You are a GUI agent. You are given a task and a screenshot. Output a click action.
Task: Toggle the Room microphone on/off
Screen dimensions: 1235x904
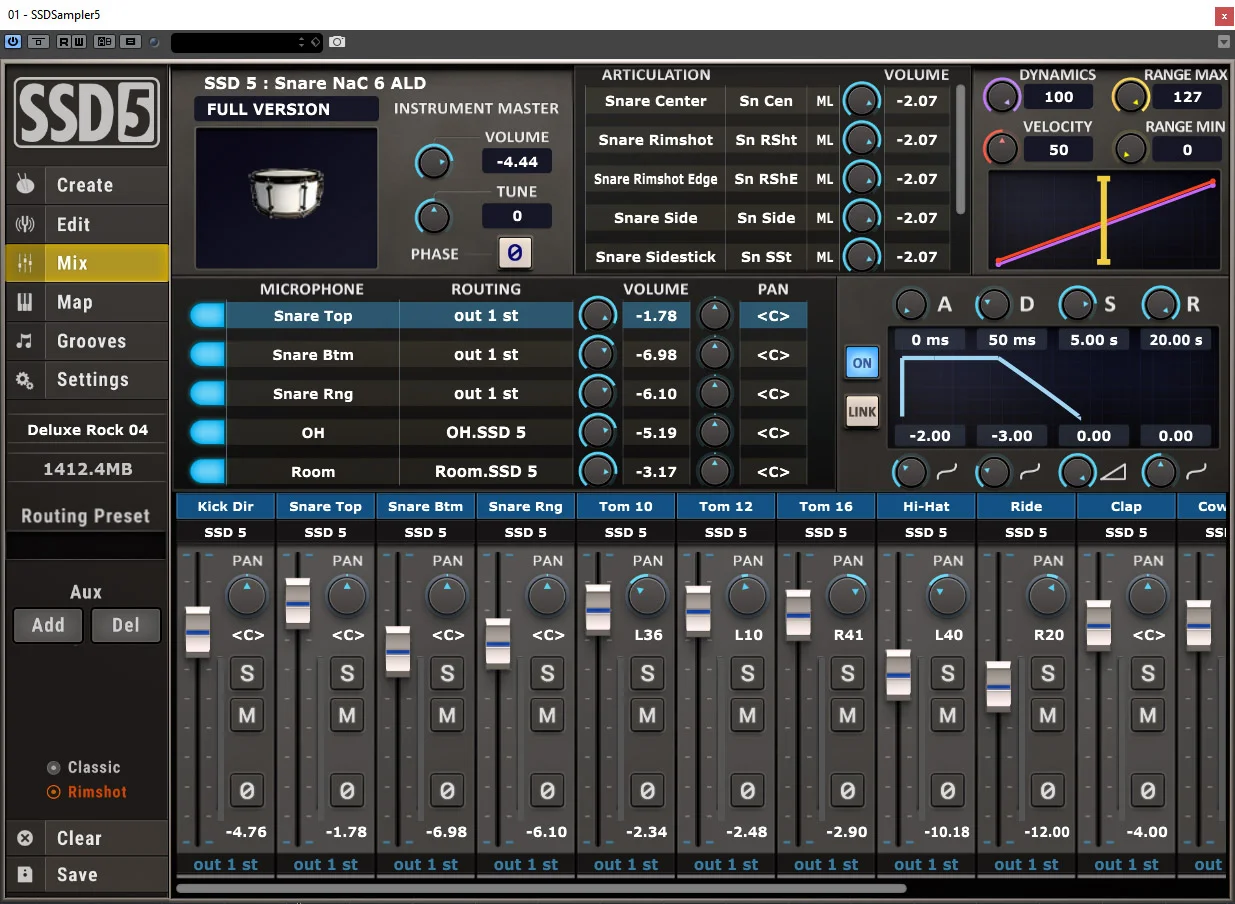pyautogui.click(x=207, y=472)
